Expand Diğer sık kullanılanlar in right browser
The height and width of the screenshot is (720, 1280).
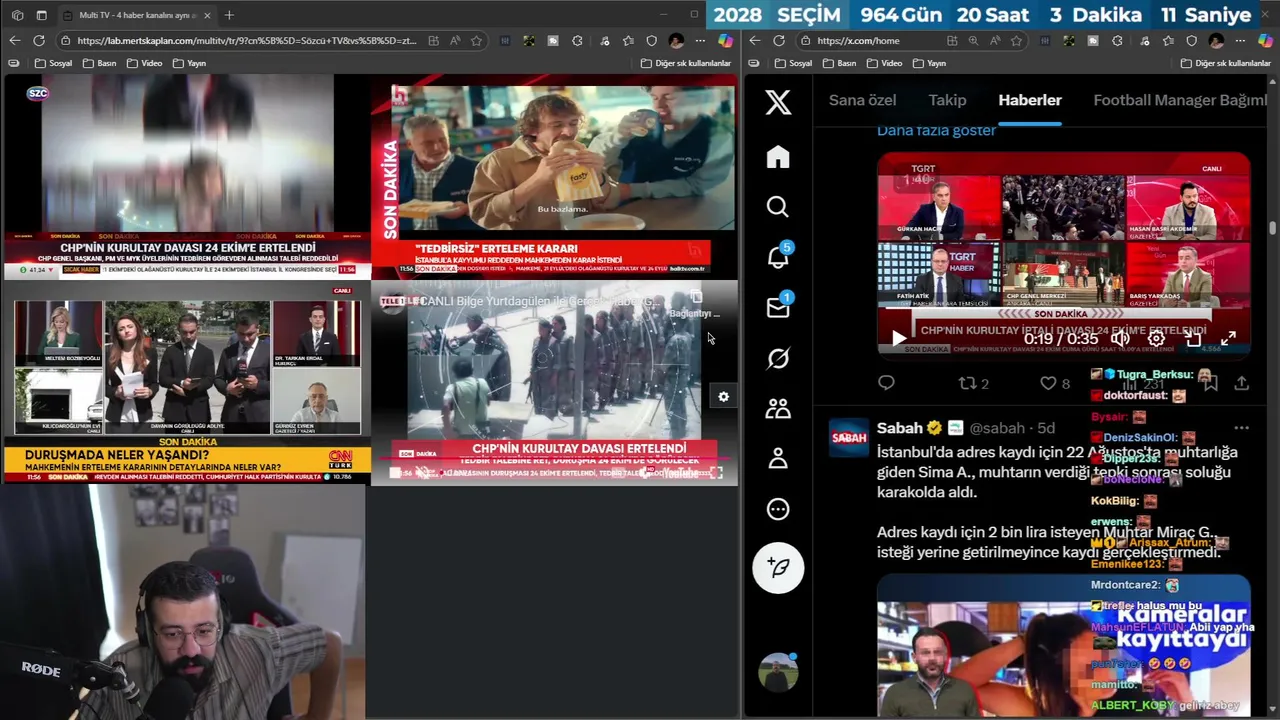1225,63
